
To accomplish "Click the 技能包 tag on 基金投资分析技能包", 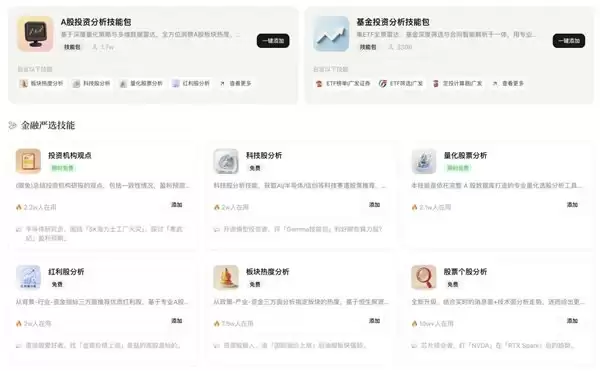I will tap(368, 47).
